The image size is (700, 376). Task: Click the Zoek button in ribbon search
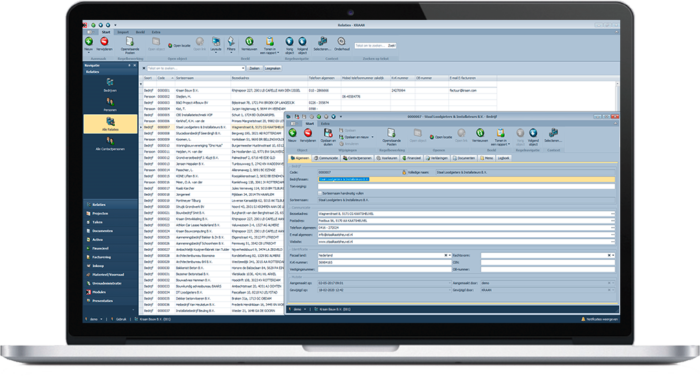pyautogui.click(x=392, y=46)
